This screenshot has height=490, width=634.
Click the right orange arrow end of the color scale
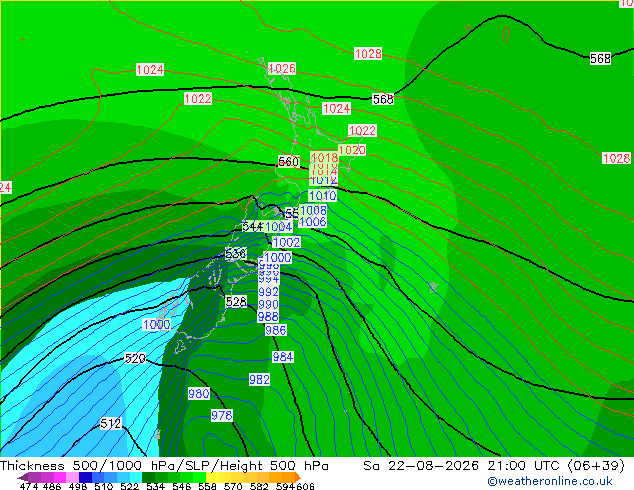click(x=298, y=477)
